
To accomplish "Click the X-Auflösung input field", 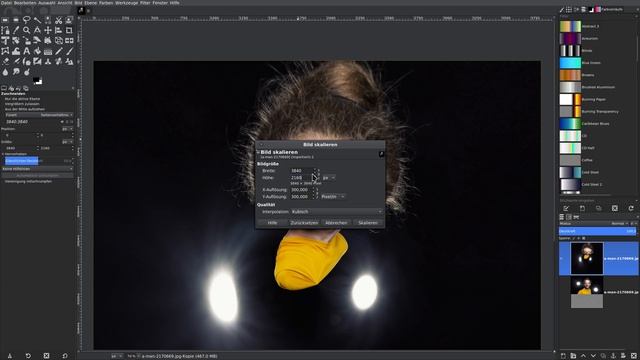I will tap(301, 190).
